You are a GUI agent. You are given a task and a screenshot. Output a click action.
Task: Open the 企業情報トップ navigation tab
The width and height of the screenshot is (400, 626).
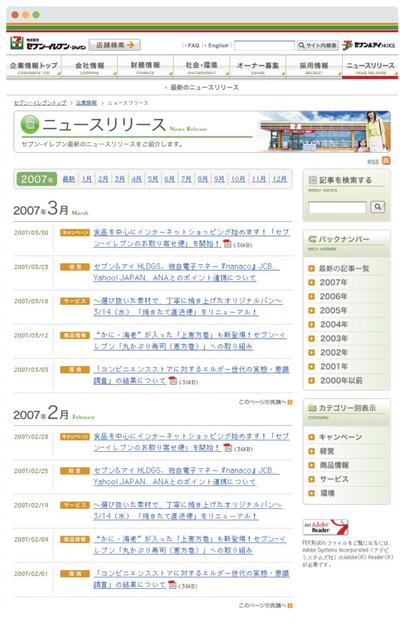34,67
